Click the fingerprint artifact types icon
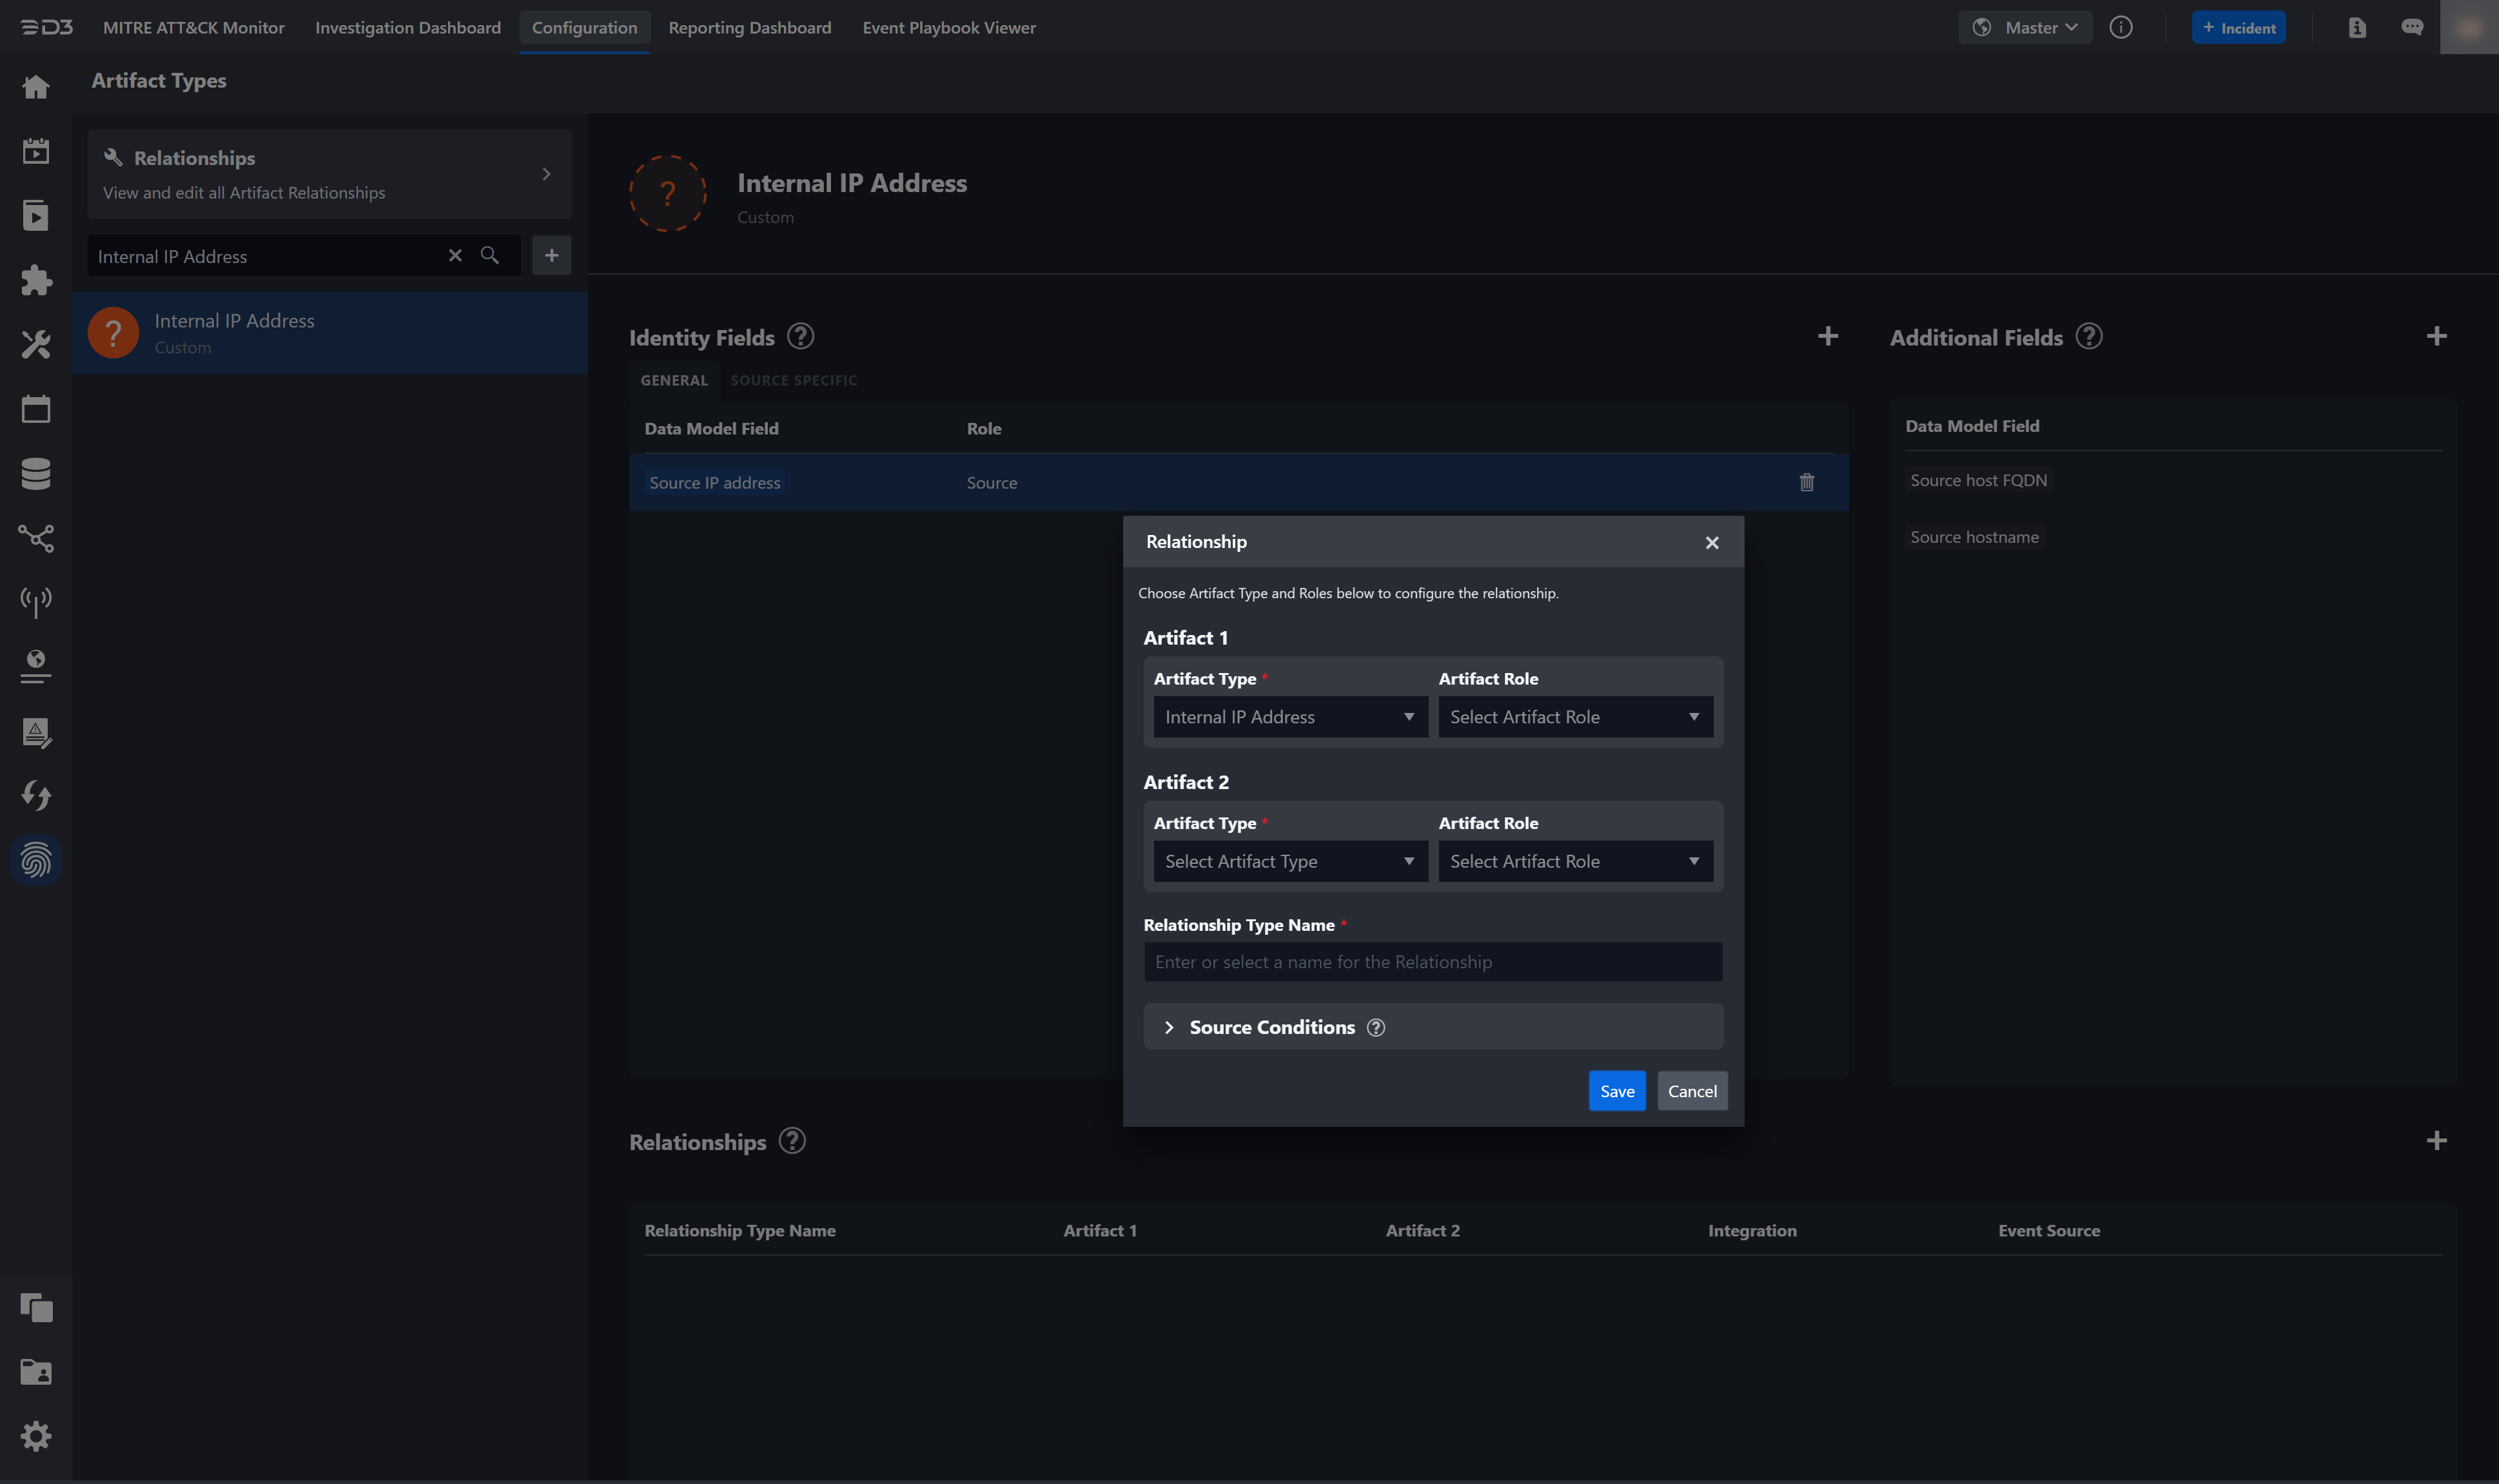This screenshot has width=2499, height=1484. click(36, 860)
